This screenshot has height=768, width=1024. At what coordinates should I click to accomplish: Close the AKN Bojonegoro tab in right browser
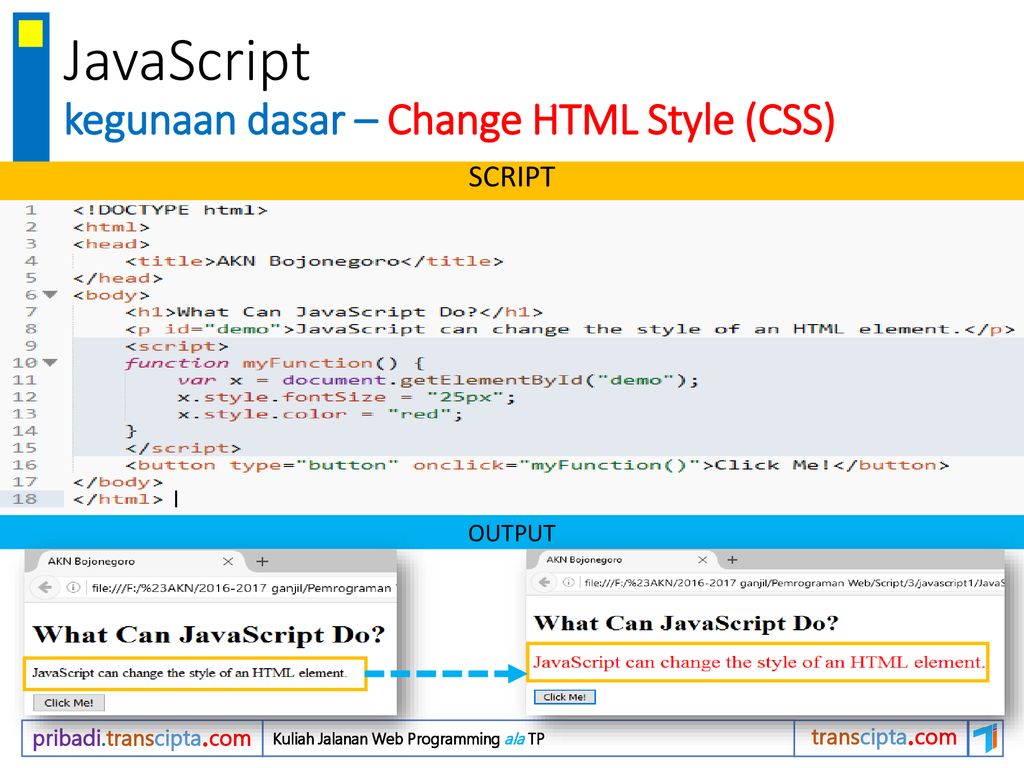pos(703,560)
